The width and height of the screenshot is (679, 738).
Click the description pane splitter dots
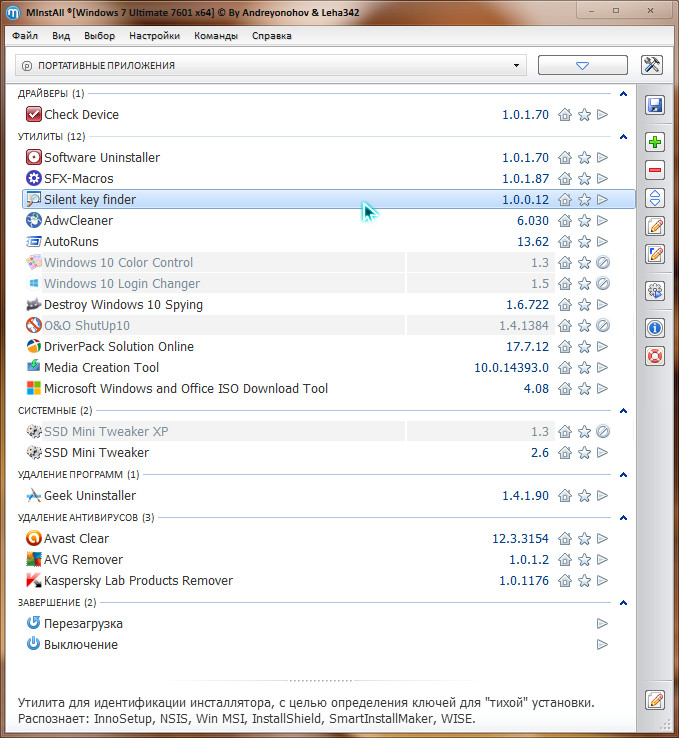tap(320, 681)
